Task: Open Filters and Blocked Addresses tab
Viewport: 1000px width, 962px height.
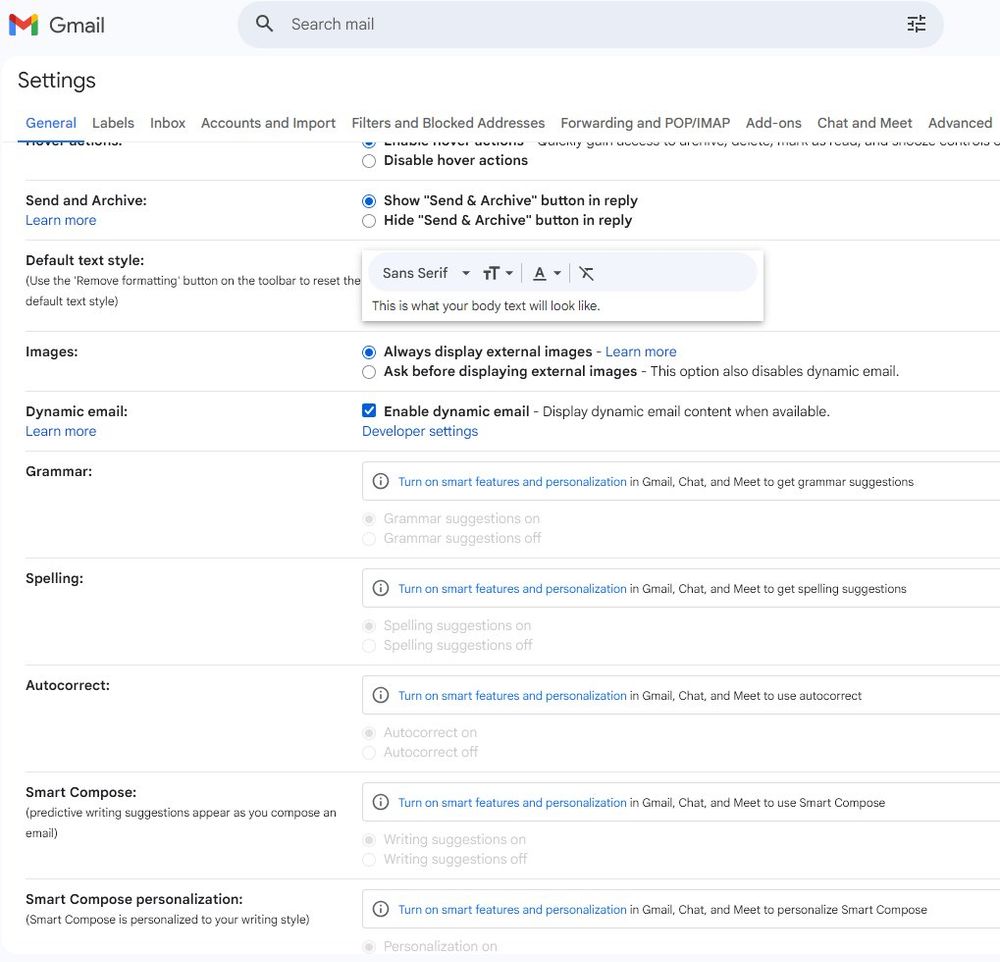Action: 448,123
